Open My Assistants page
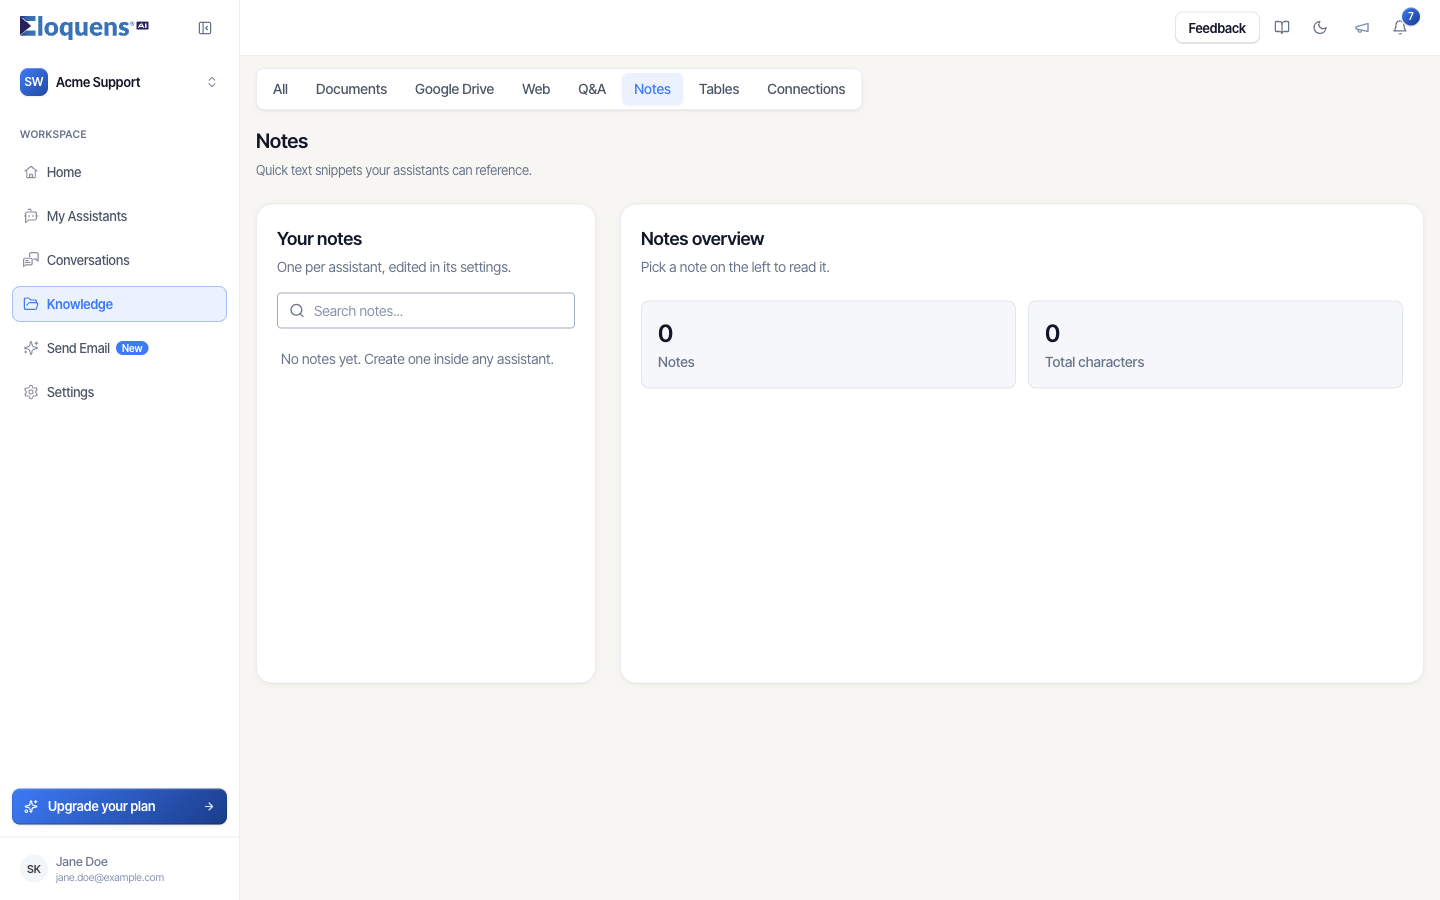The width and height of the screenshot is (1440, 900). [119, 216]
